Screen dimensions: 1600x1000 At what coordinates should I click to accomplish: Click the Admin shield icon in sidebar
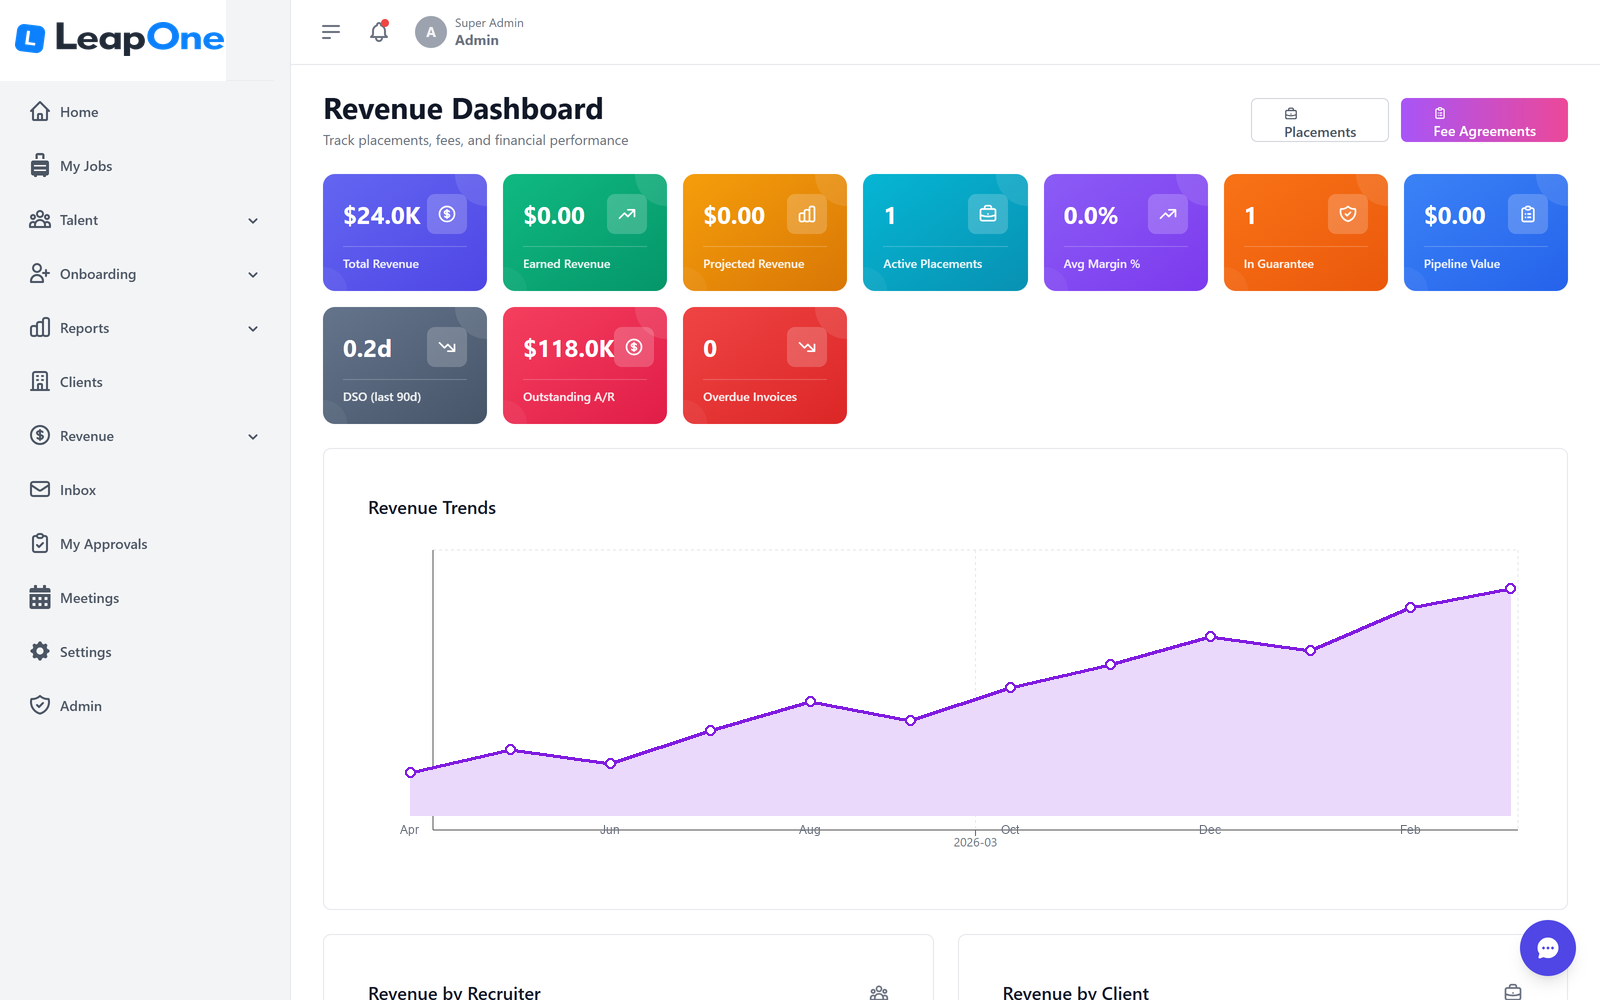40,705
